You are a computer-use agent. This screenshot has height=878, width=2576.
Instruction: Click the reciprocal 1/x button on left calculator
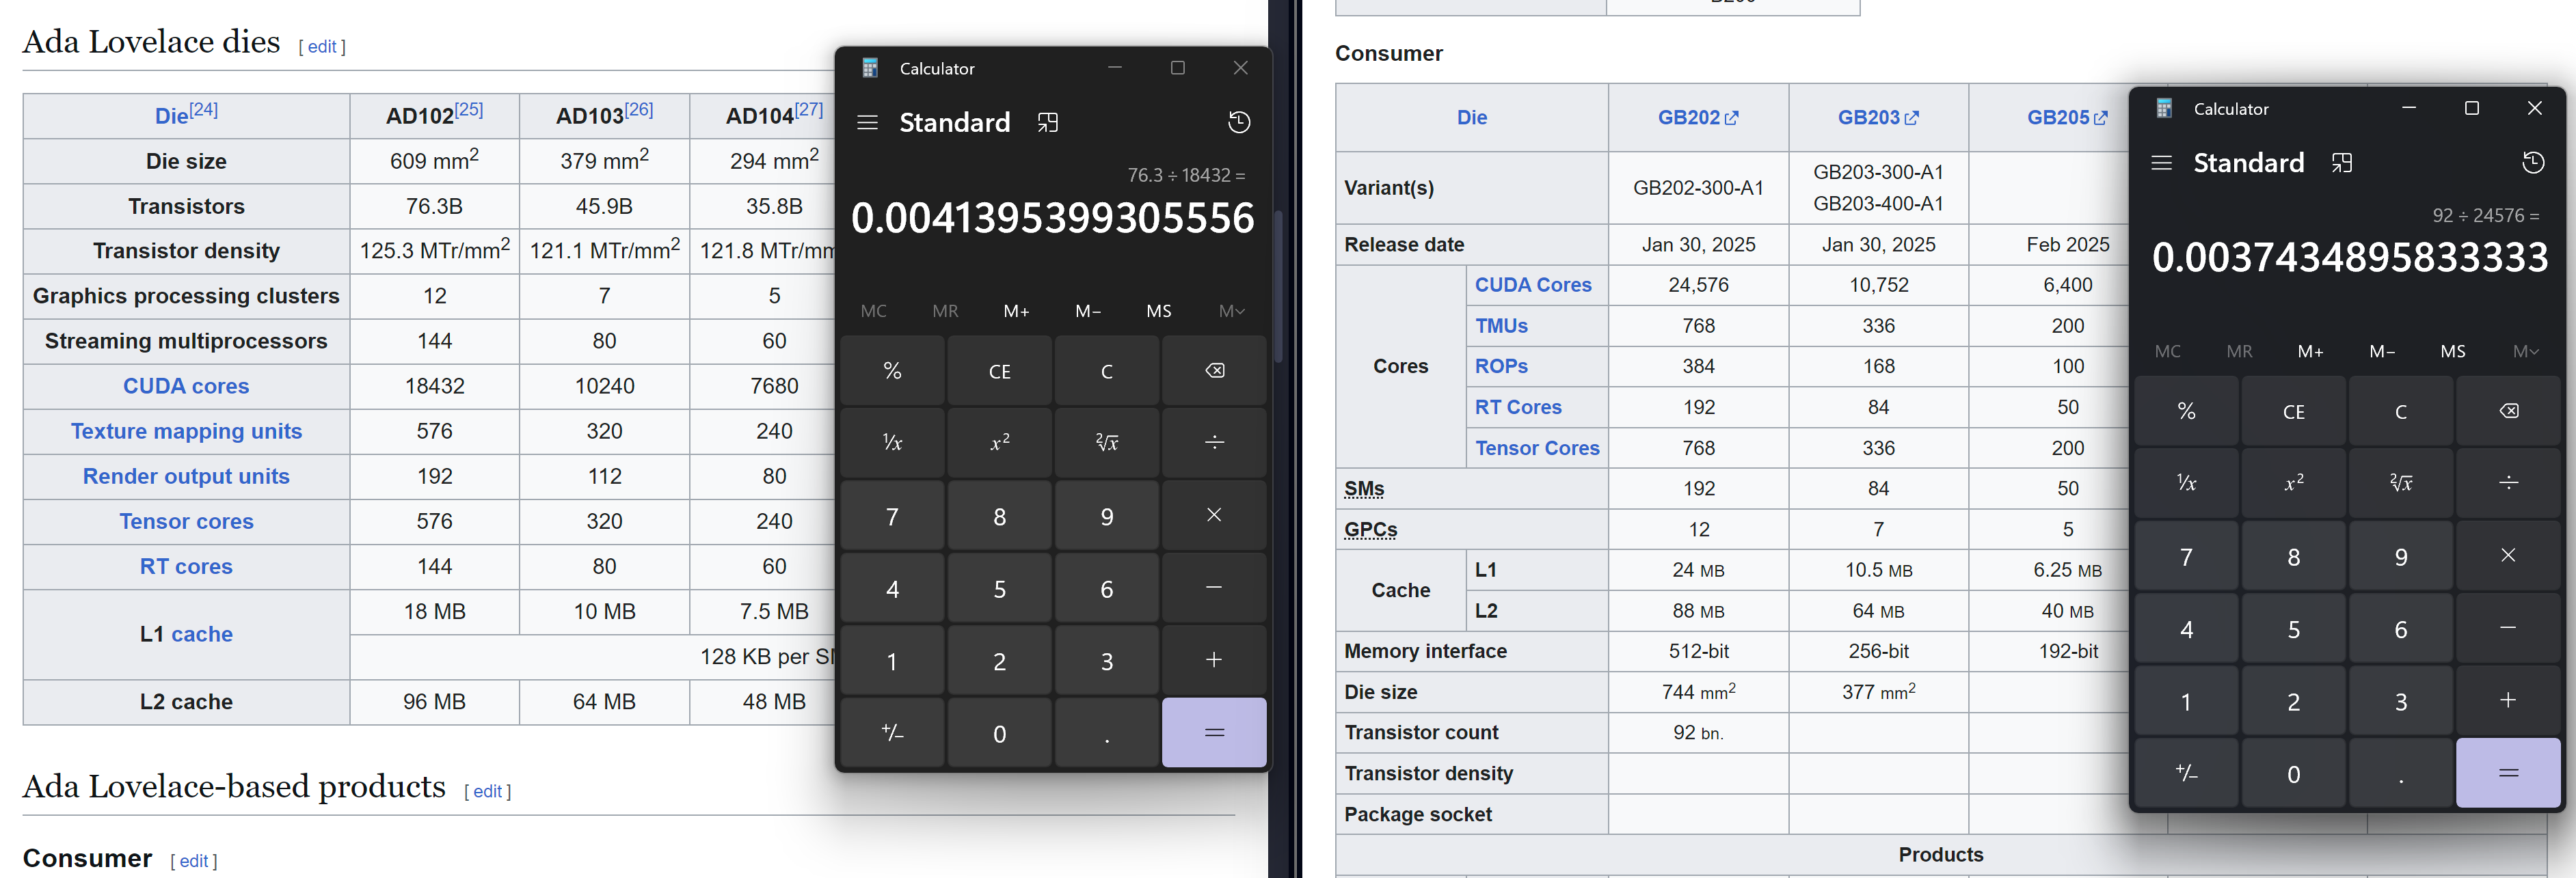tap(892, 442)
